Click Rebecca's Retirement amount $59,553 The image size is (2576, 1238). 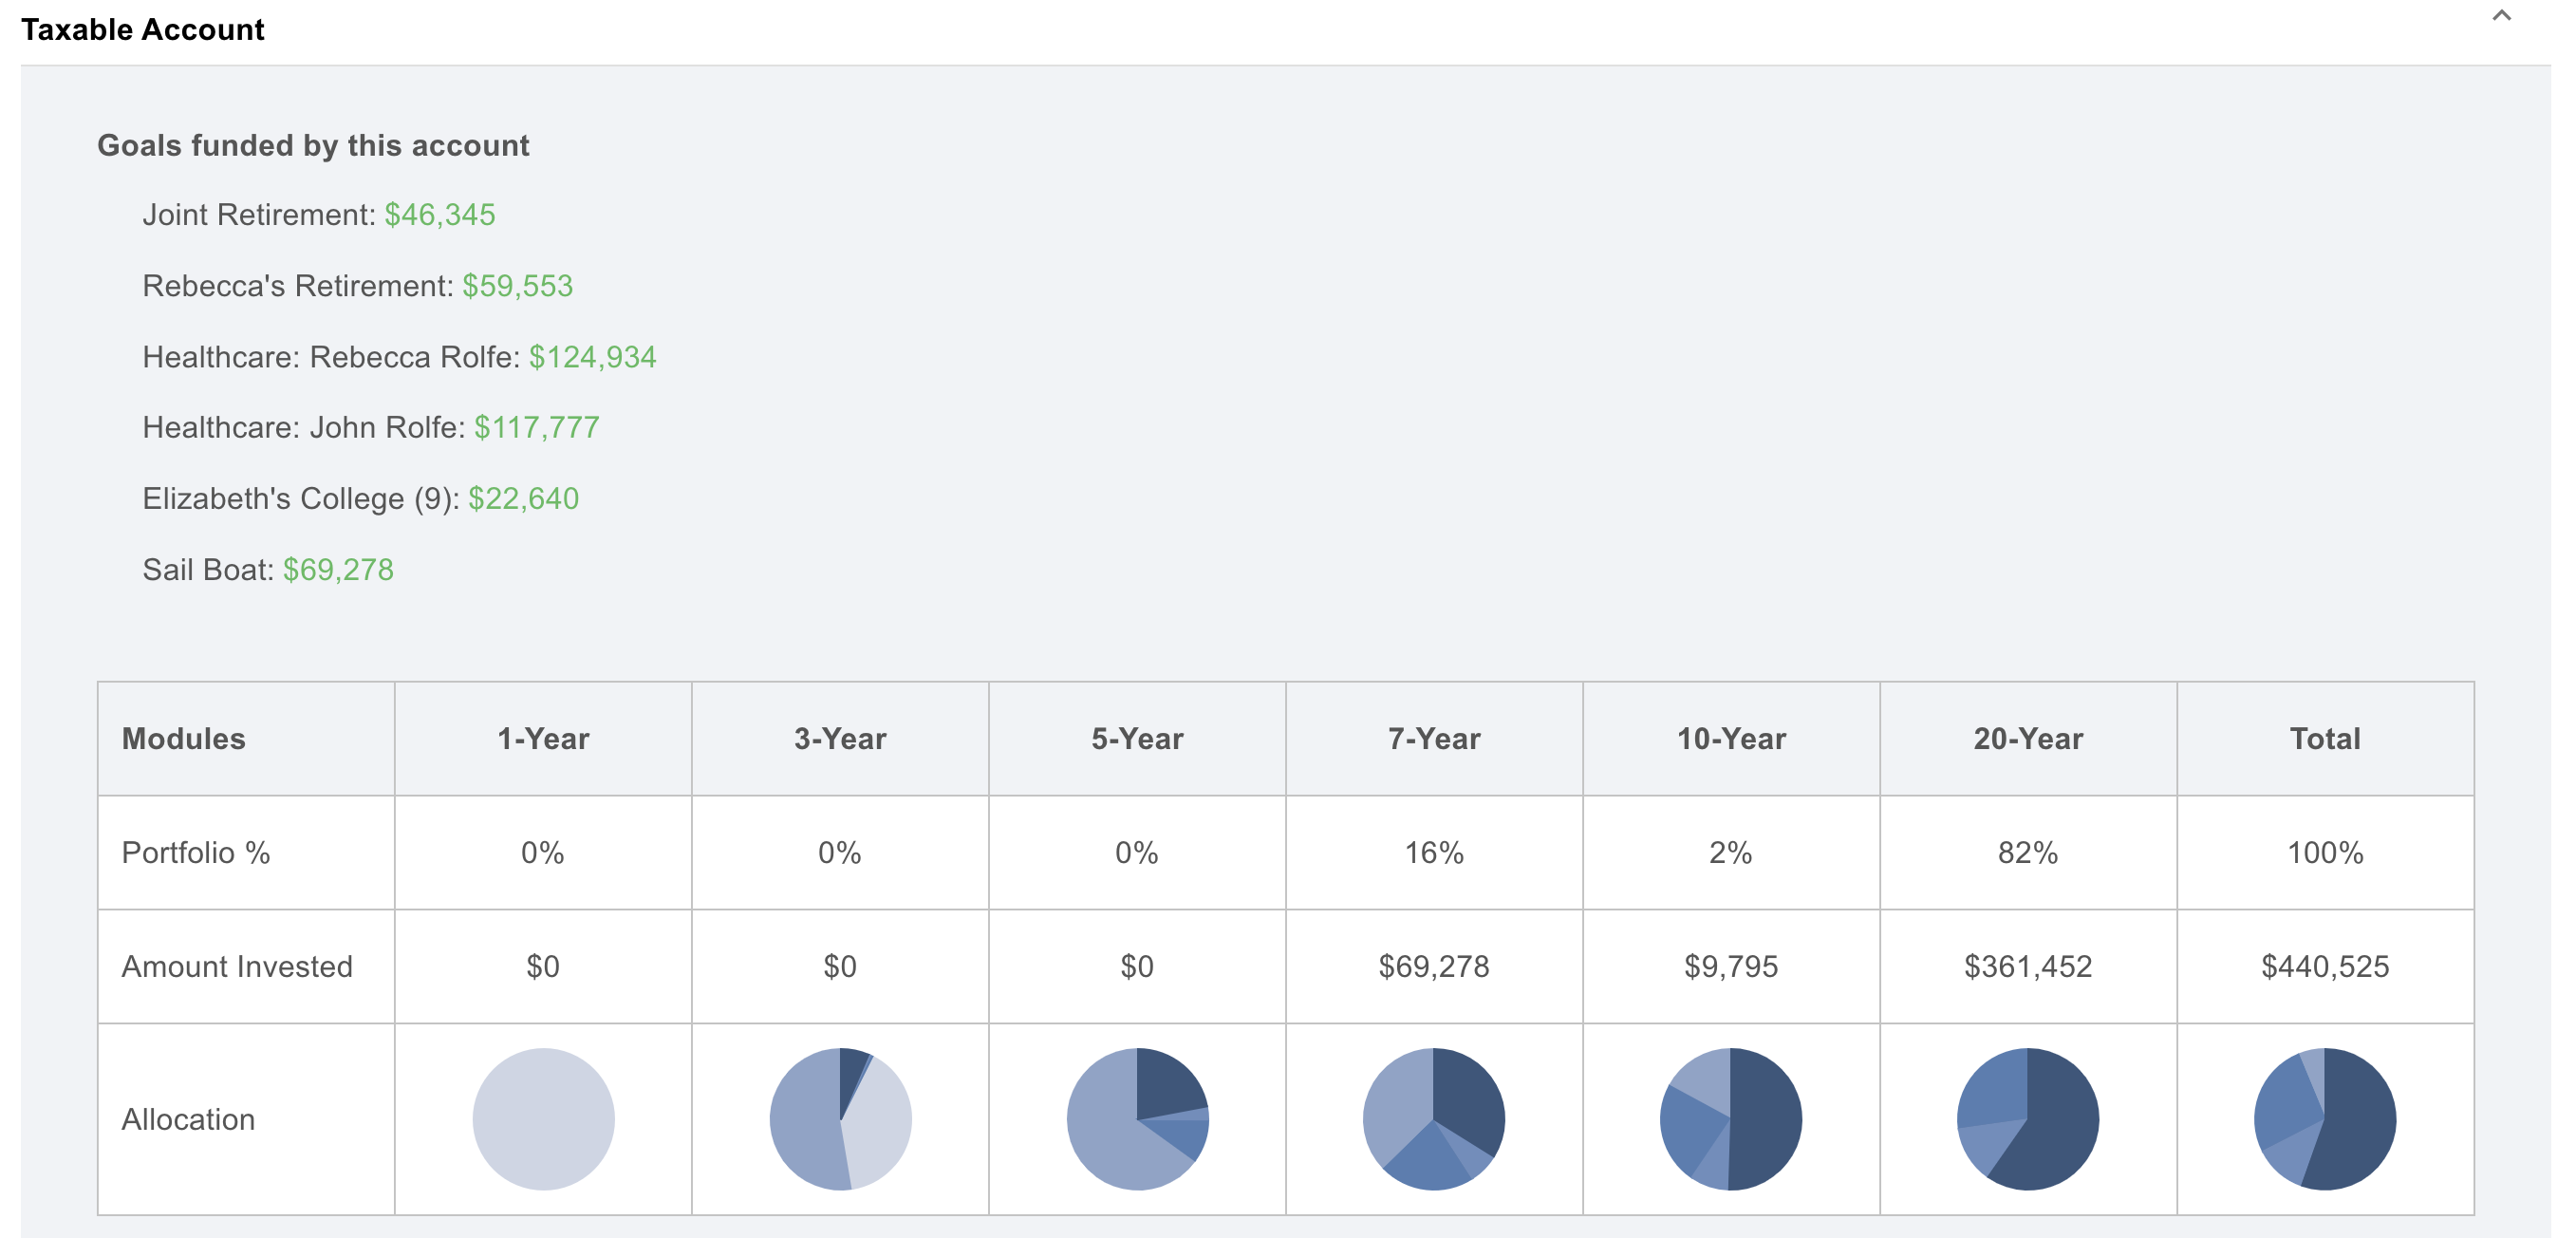click(517, 286)
